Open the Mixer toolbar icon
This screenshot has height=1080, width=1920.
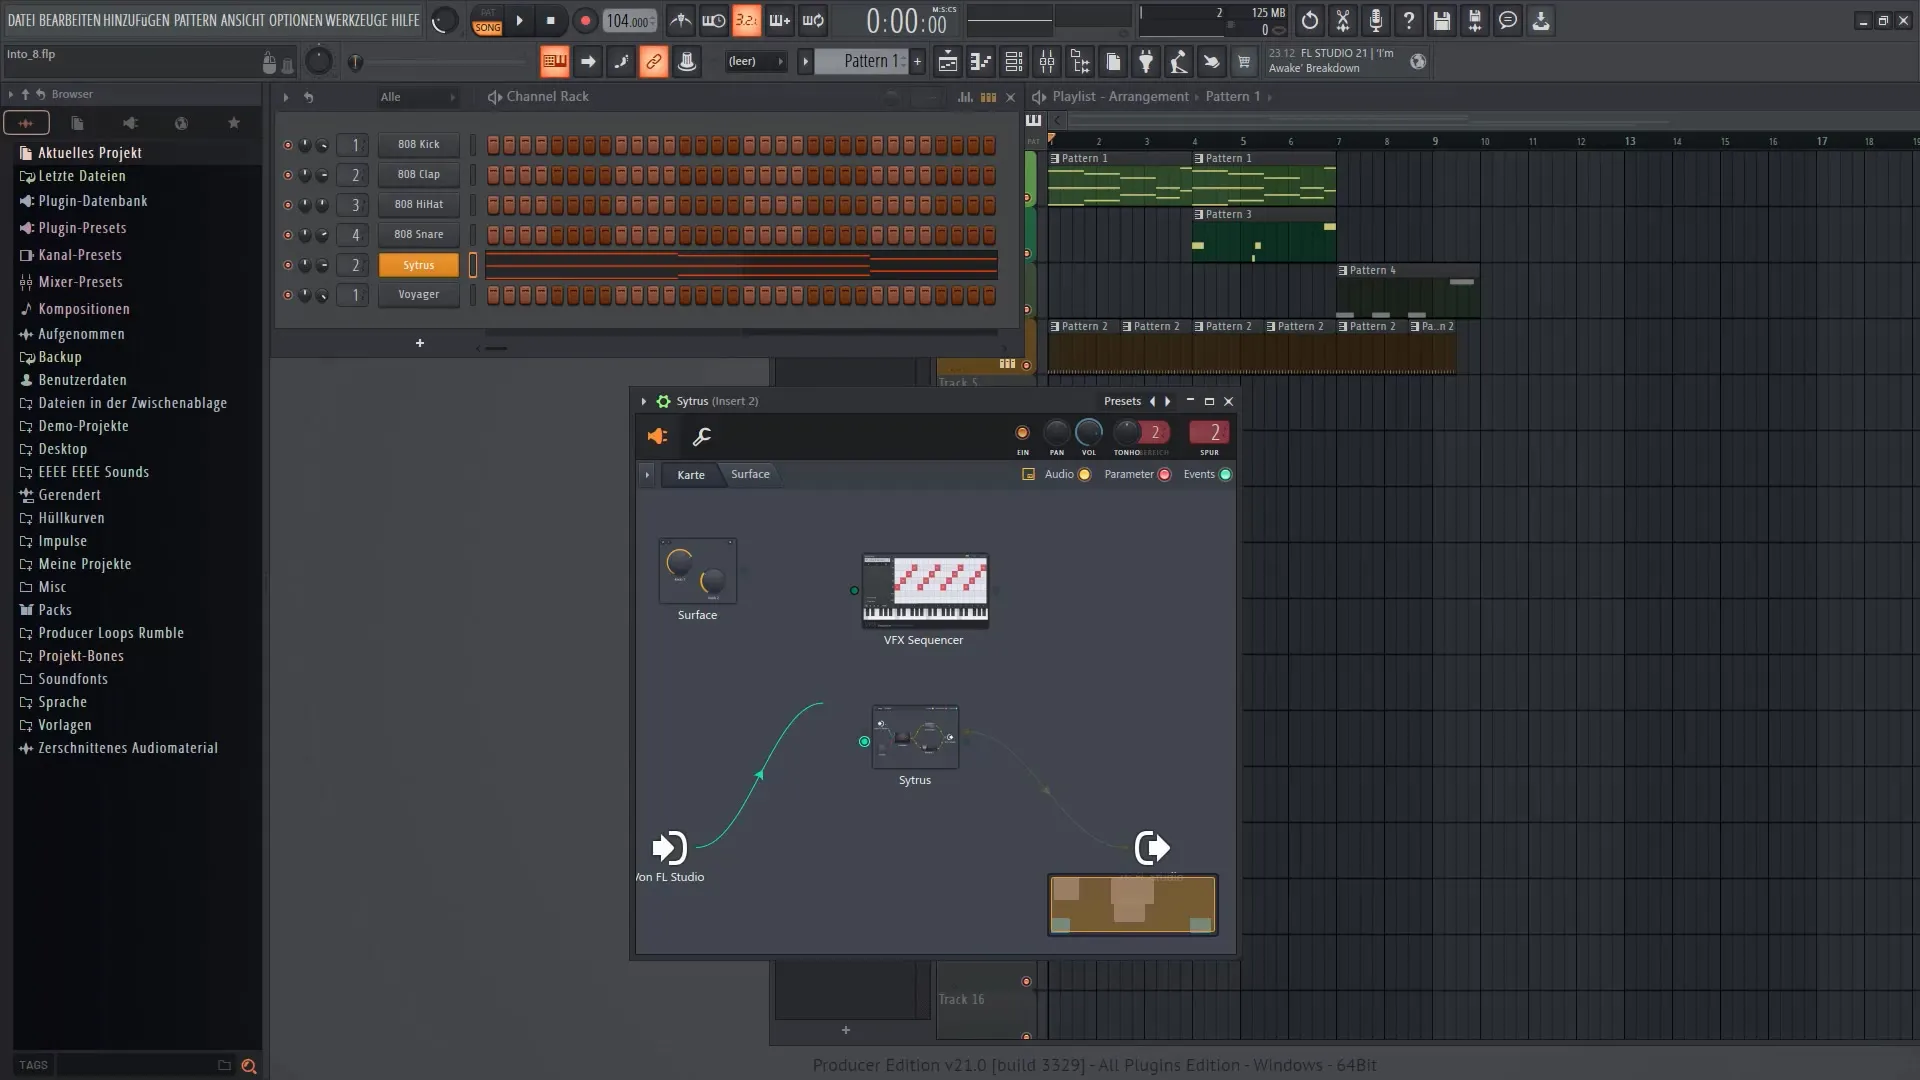[x=1047, y=62]
